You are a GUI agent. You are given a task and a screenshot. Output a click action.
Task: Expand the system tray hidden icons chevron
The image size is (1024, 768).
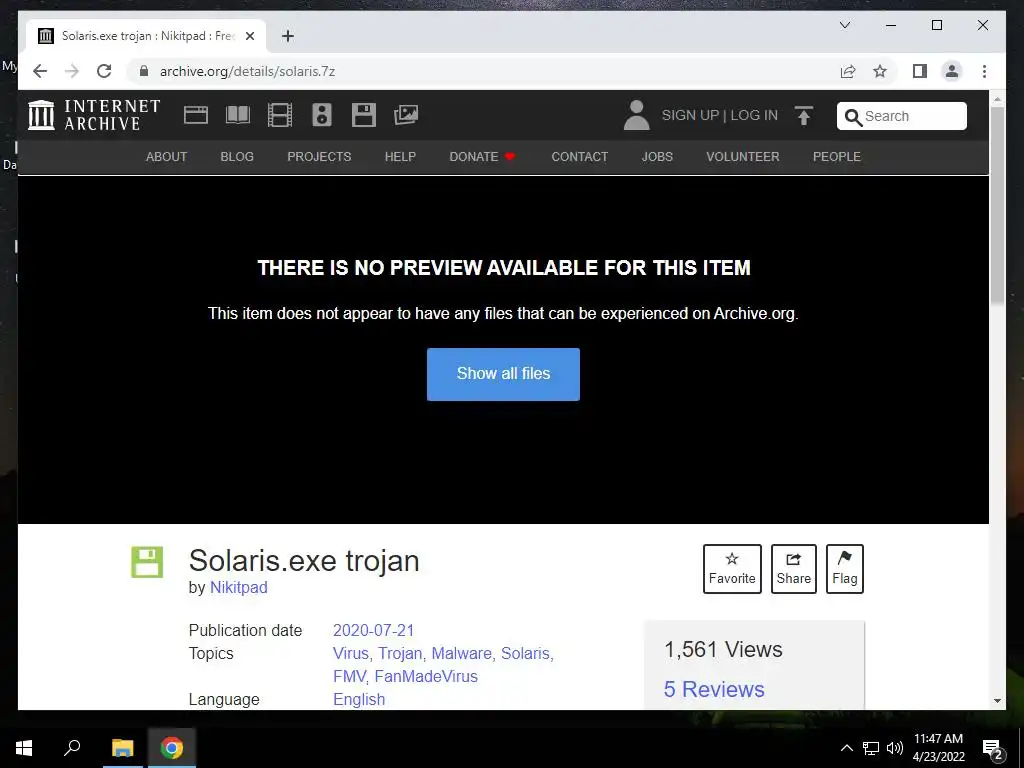point(846,748)
